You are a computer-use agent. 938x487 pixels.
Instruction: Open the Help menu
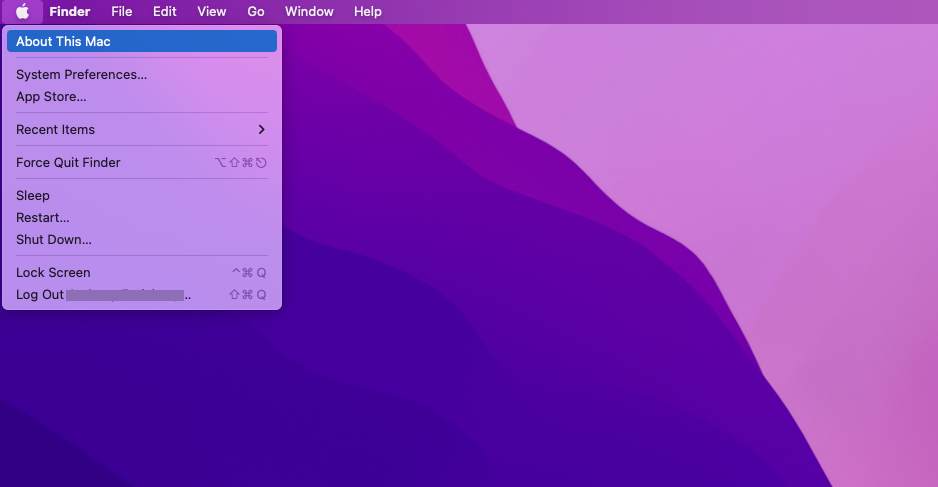click(x=367, y=11)
